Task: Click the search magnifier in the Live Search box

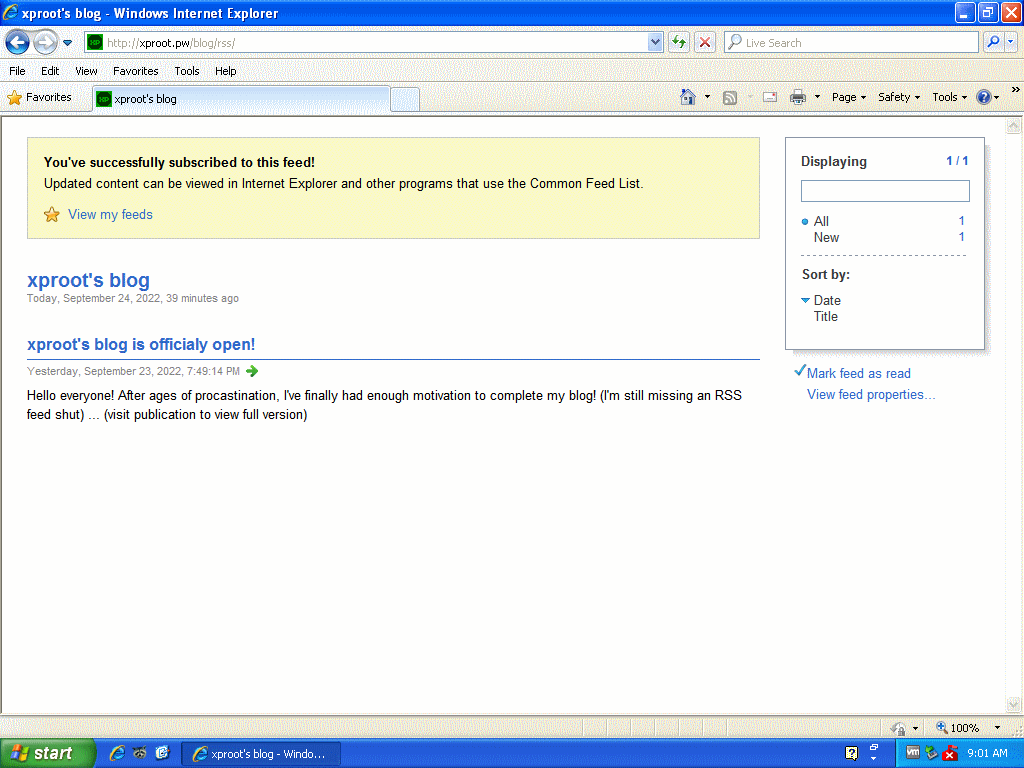Action: (993, 42)
